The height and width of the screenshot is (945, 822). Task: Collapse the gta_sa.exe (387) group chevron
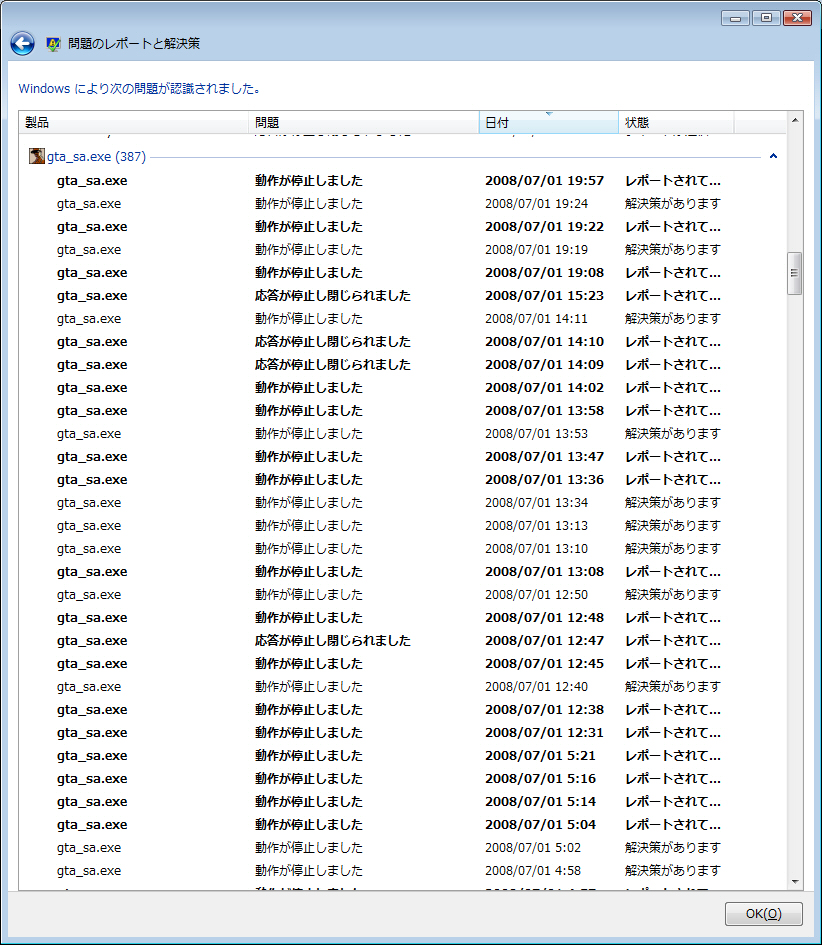773,157
